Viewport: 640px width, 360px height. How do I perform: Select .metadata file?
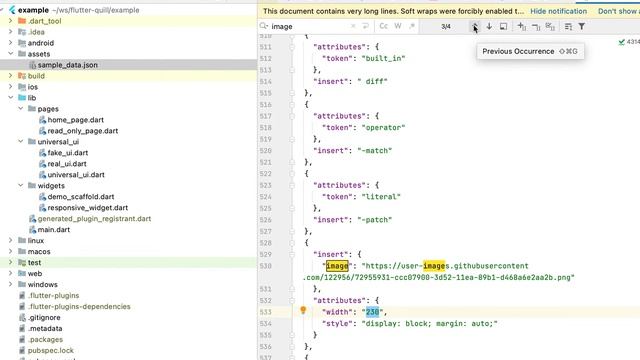(x=45, y=329)
